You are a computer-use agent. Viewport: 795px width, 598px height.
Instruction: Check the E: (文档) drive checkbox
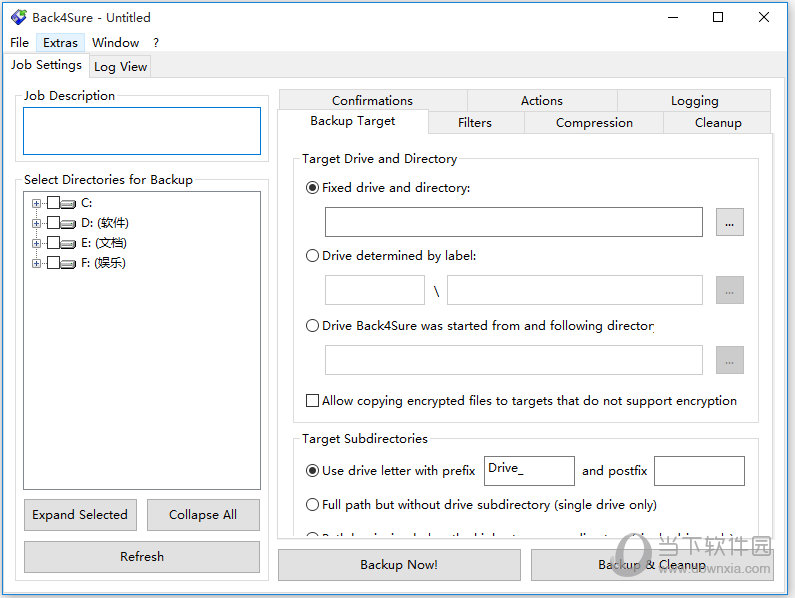(53, 242)
